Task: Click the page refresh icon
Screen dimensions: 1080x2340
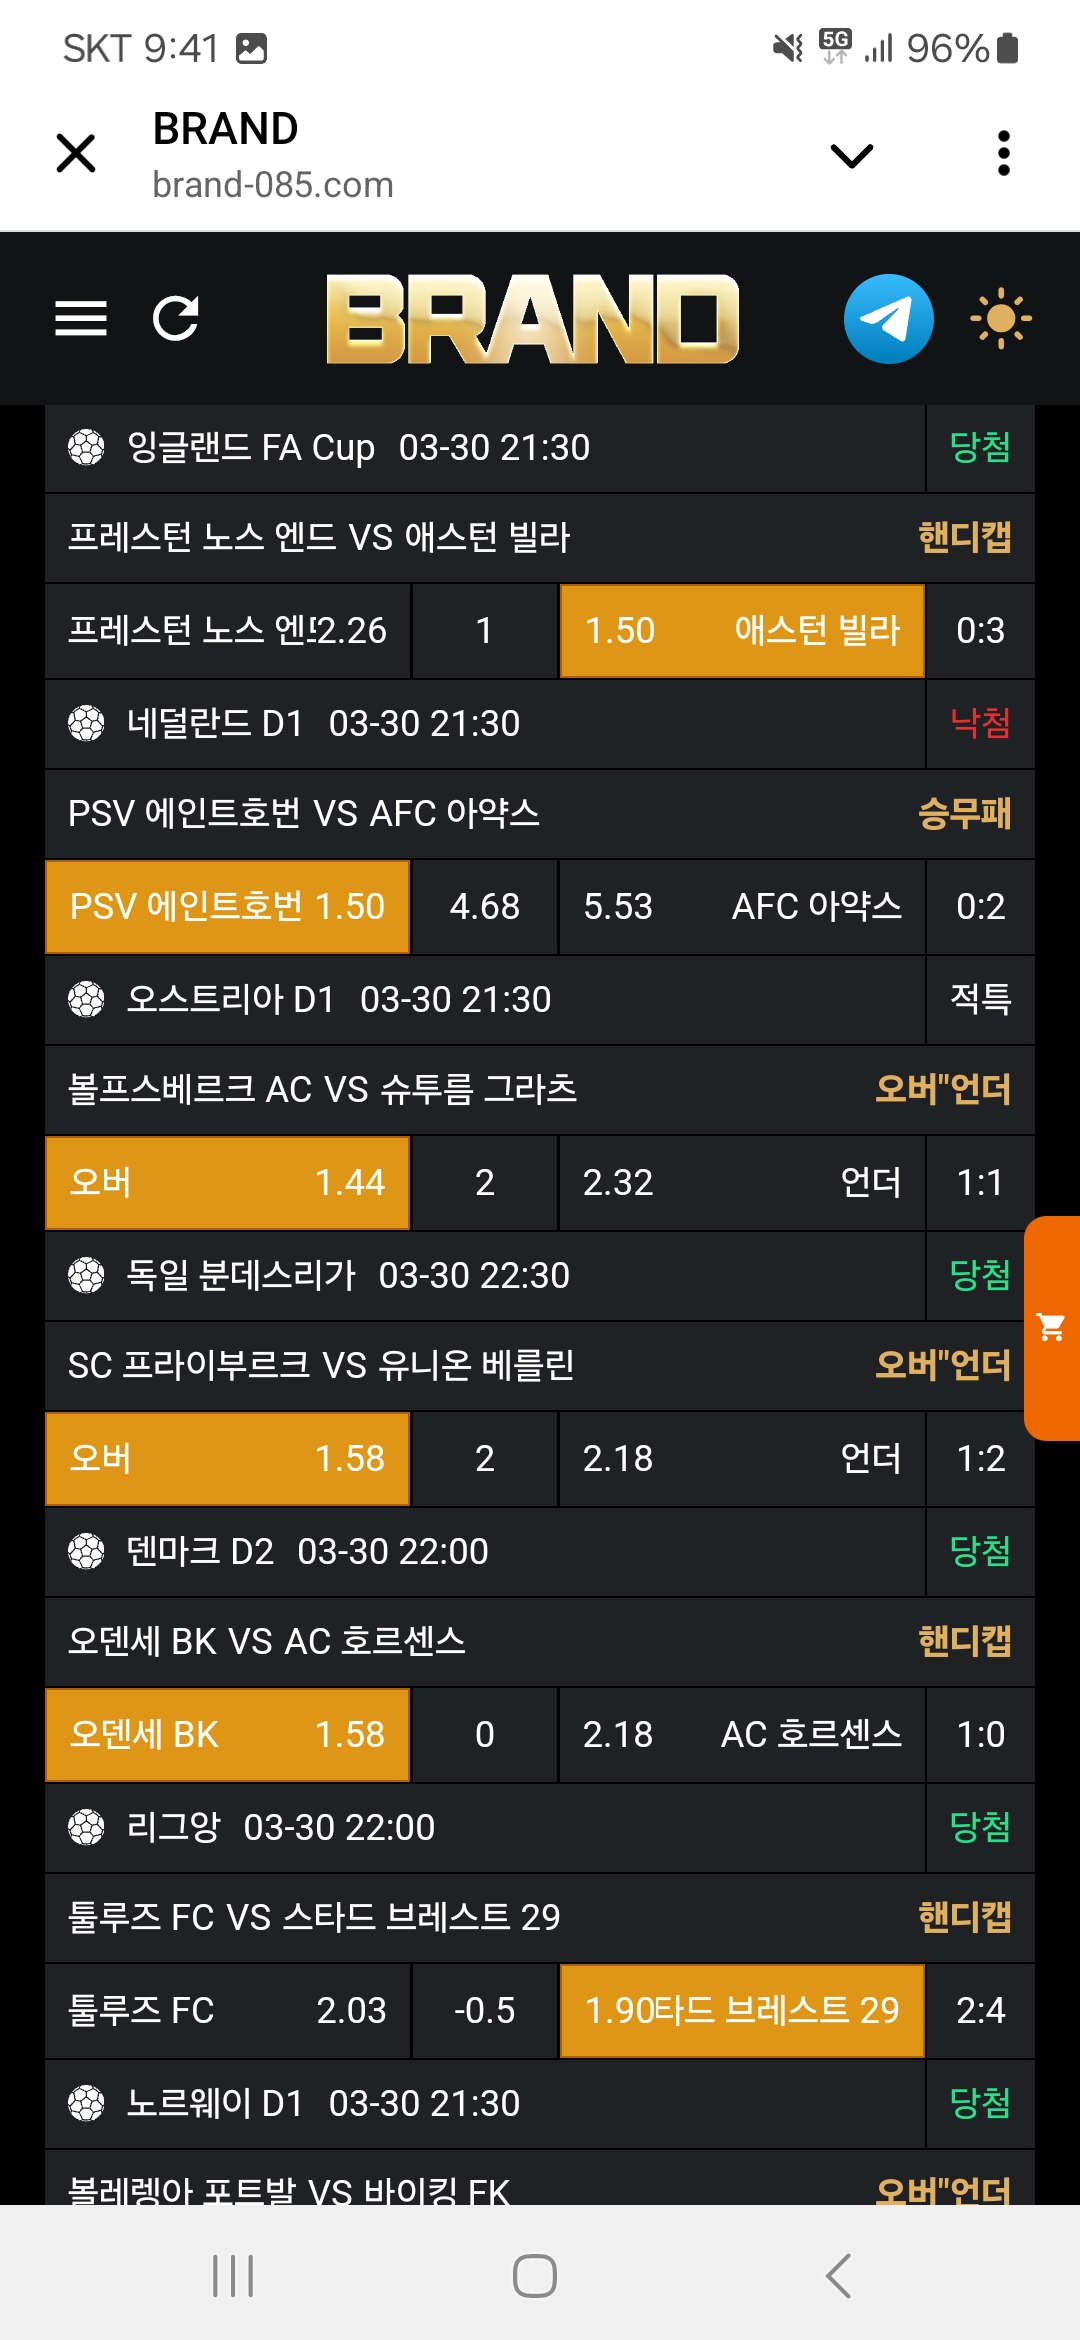Action: click(176, 319)
